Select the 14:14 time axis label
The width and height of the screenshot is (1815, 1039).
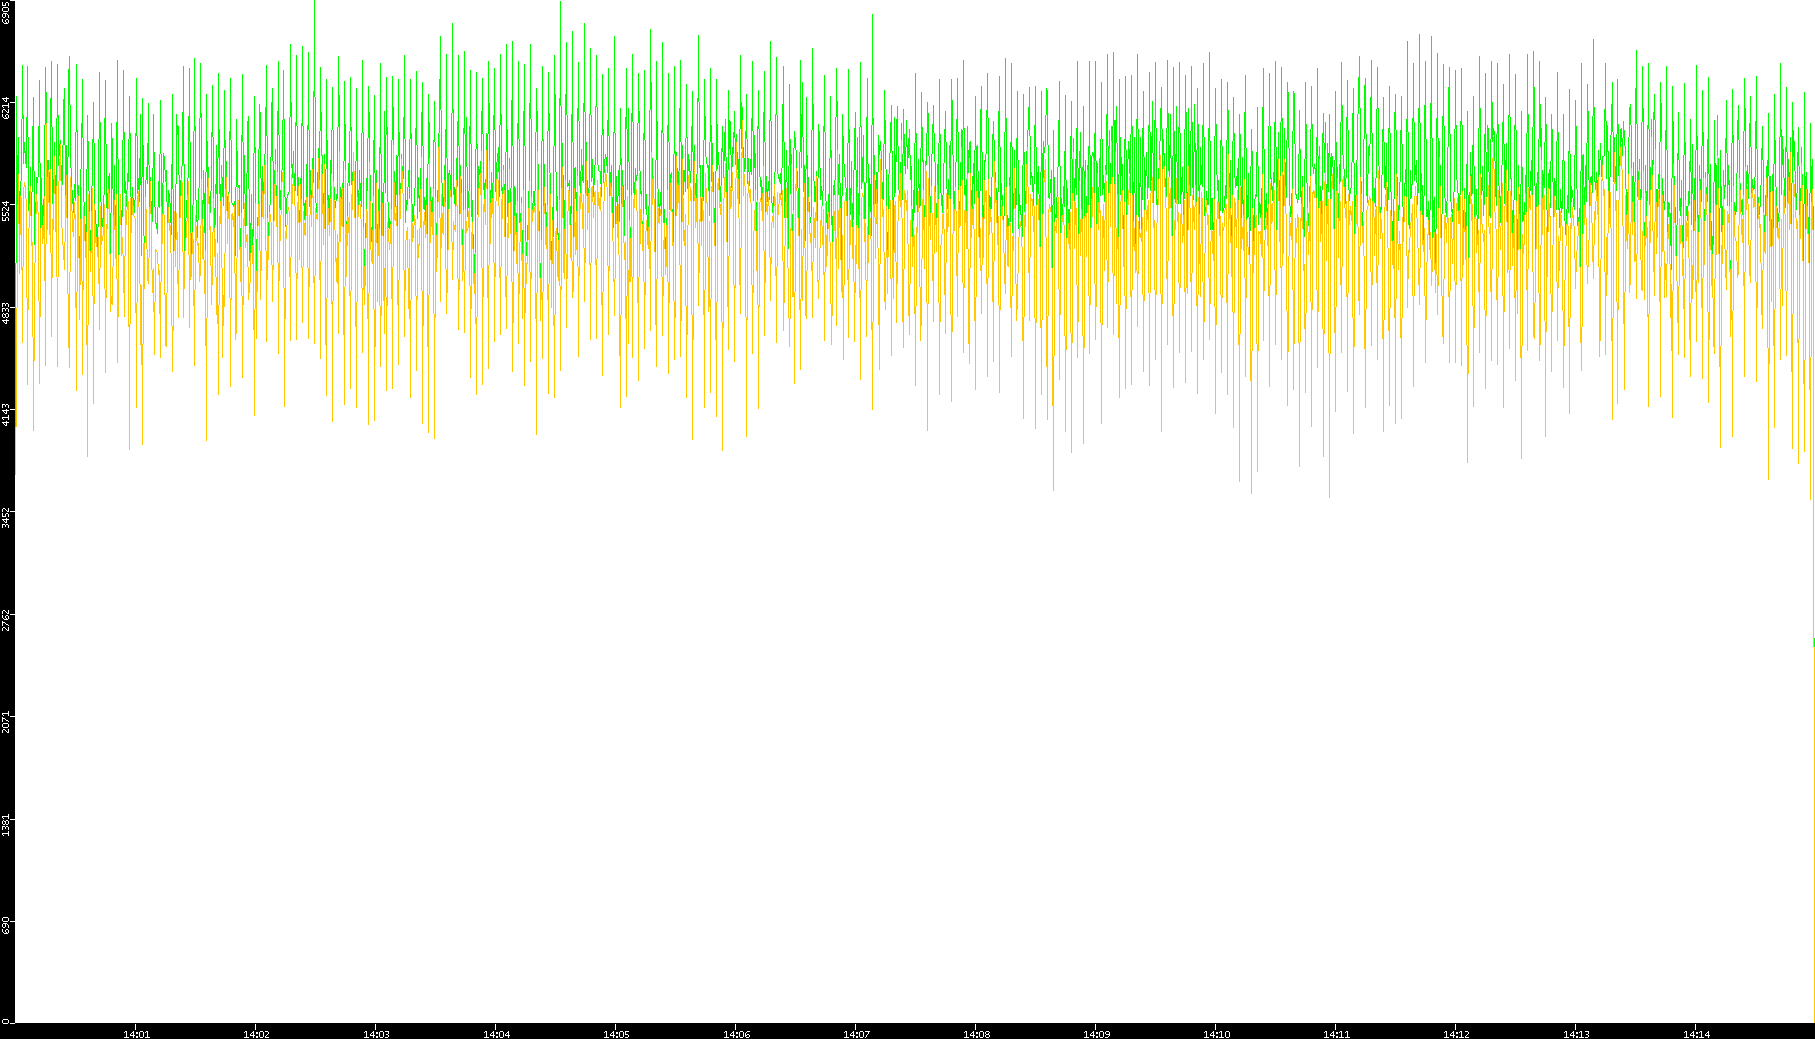[1696, 1034]
